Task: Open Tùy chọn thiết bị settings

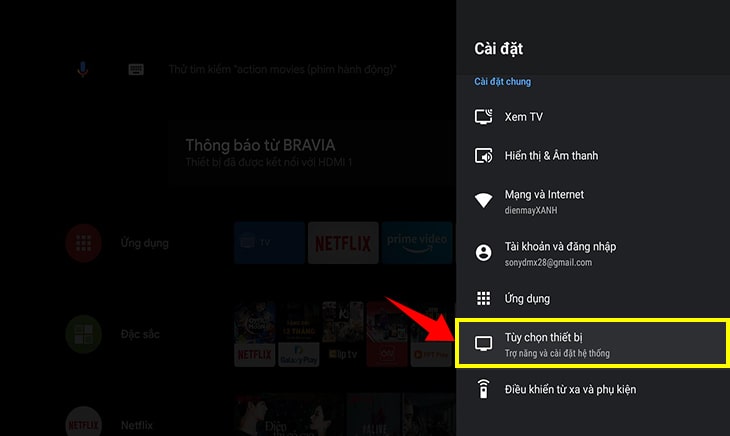Action: (x=590, y=344)
